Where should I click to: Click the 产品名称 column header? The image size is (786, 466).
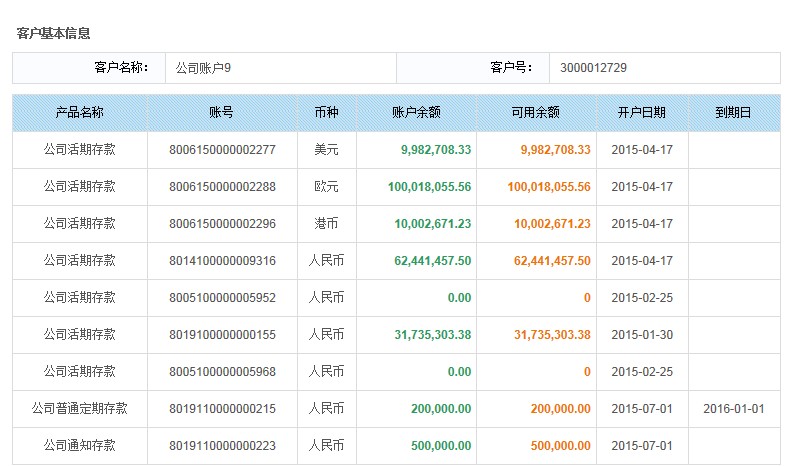click(x=80, y=112)
